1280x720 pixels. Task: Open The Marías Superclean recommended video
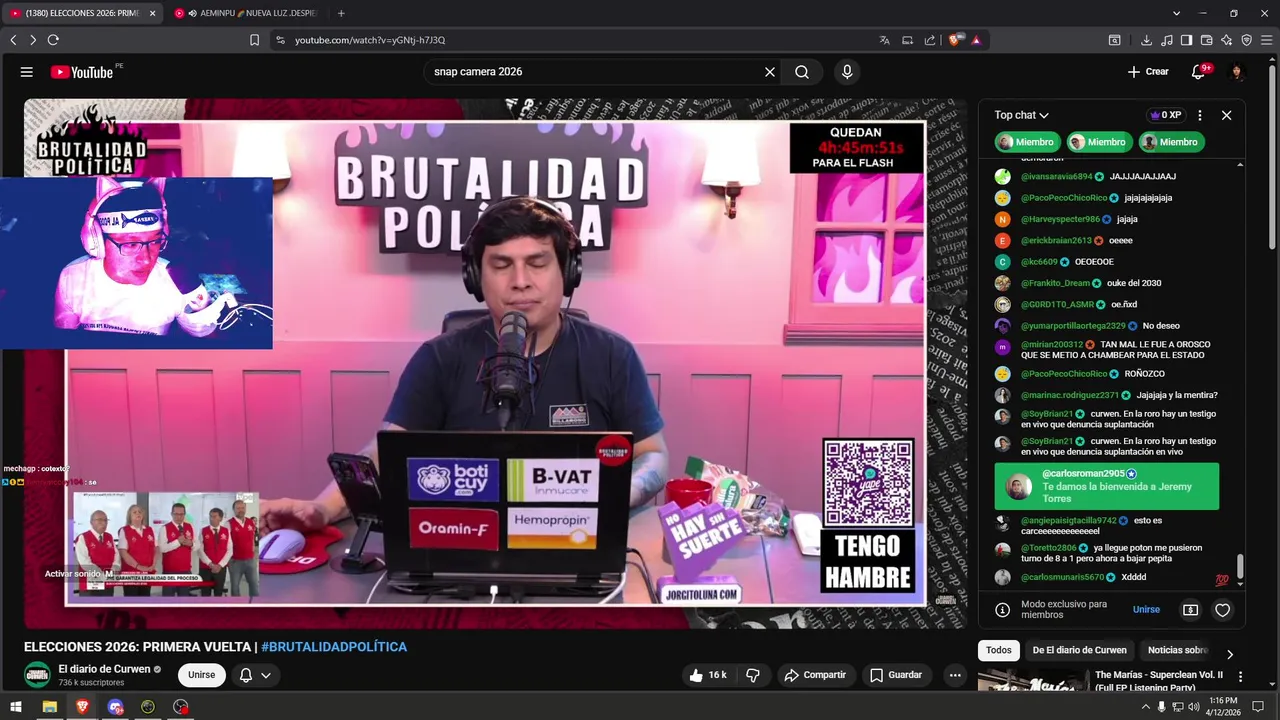pyautogui.click(x=1110, y=682)
